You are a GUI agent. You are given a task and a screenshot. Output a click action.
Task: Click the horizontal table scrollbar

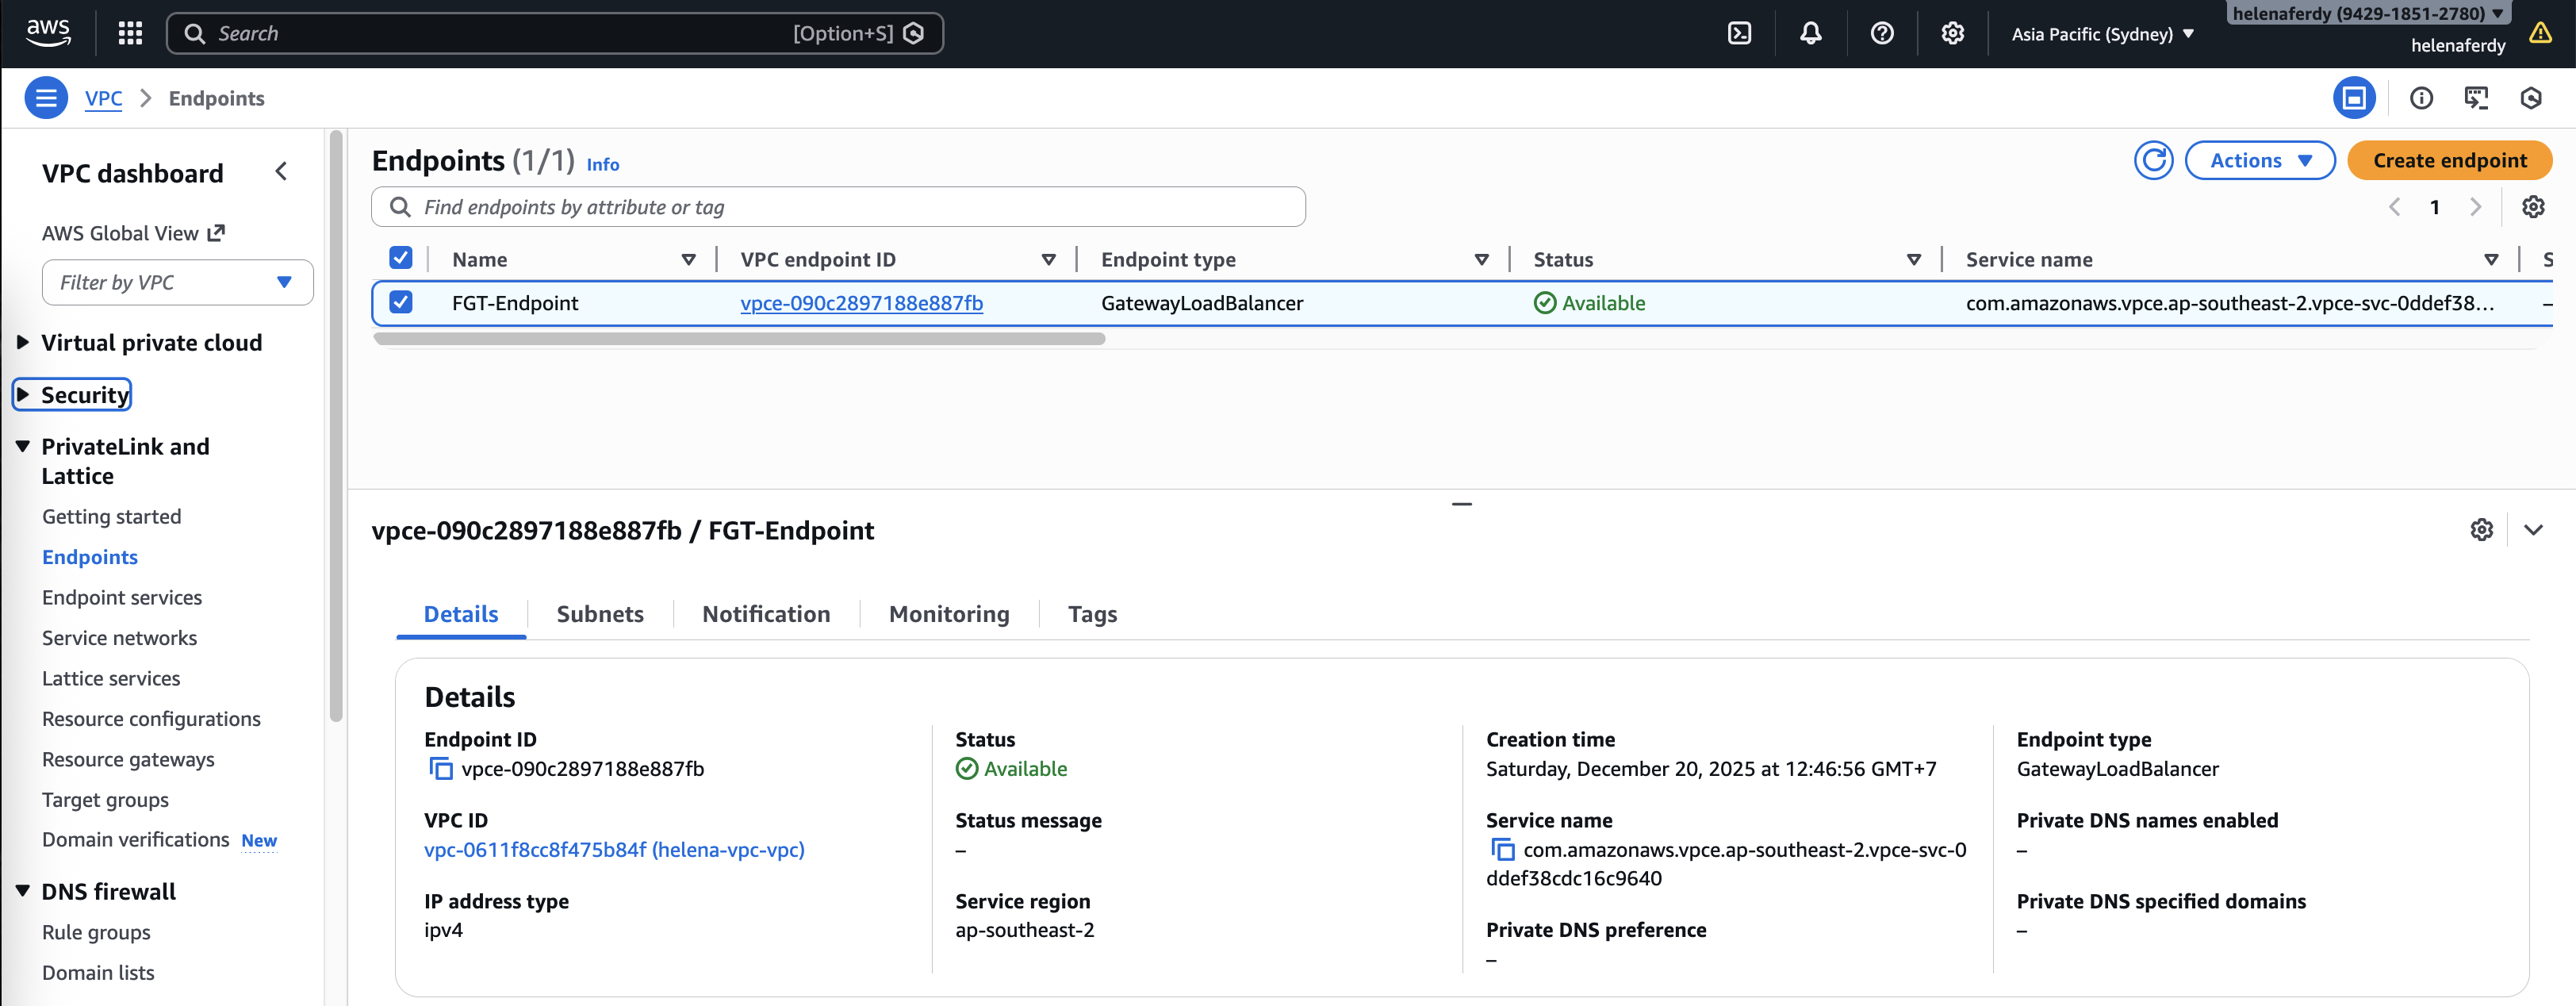coord(738,339)
